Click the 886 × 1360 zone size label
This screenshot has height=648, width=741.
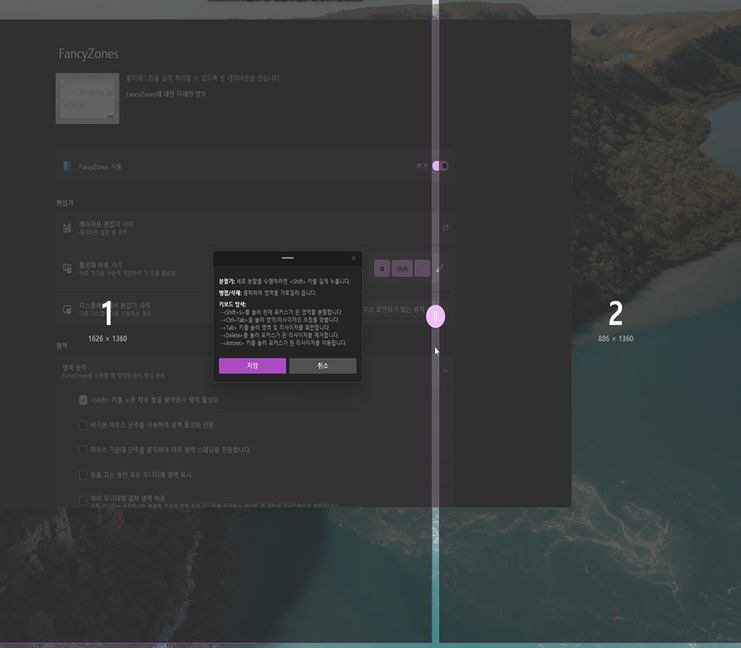tap(615, 338)
